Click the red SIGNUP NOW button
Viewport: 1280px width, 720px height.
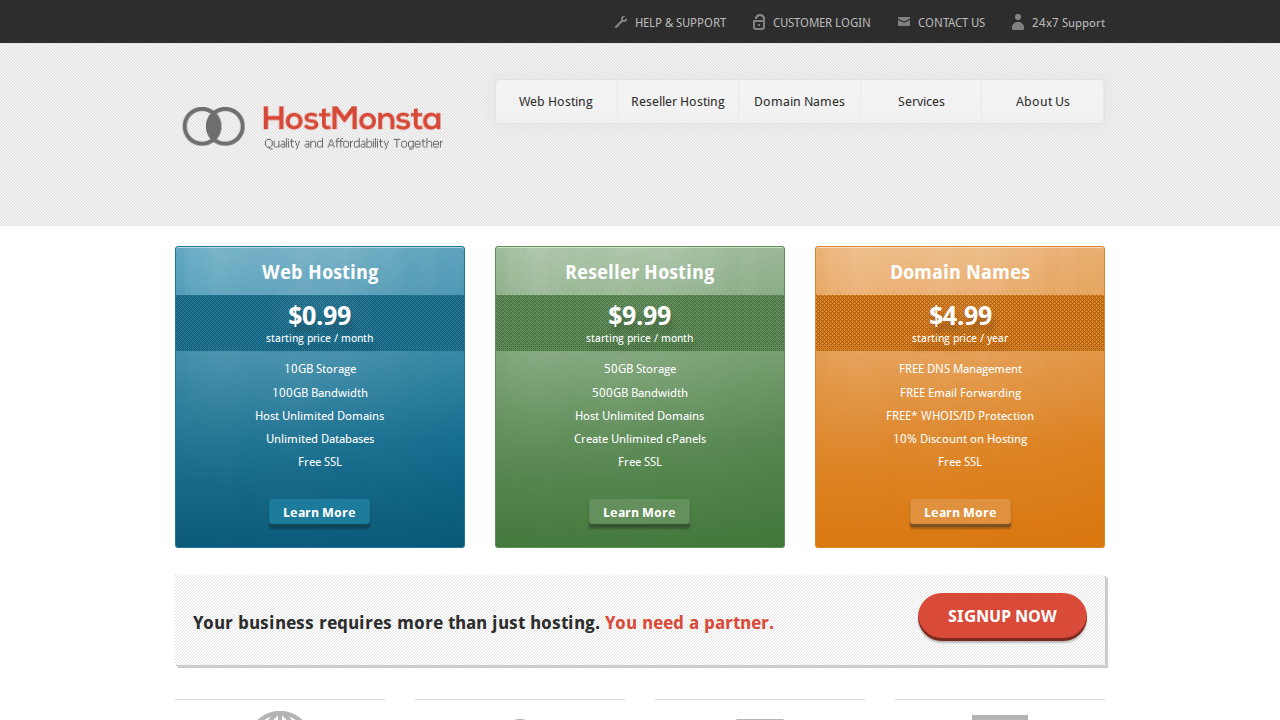(x=1002, y=616)
